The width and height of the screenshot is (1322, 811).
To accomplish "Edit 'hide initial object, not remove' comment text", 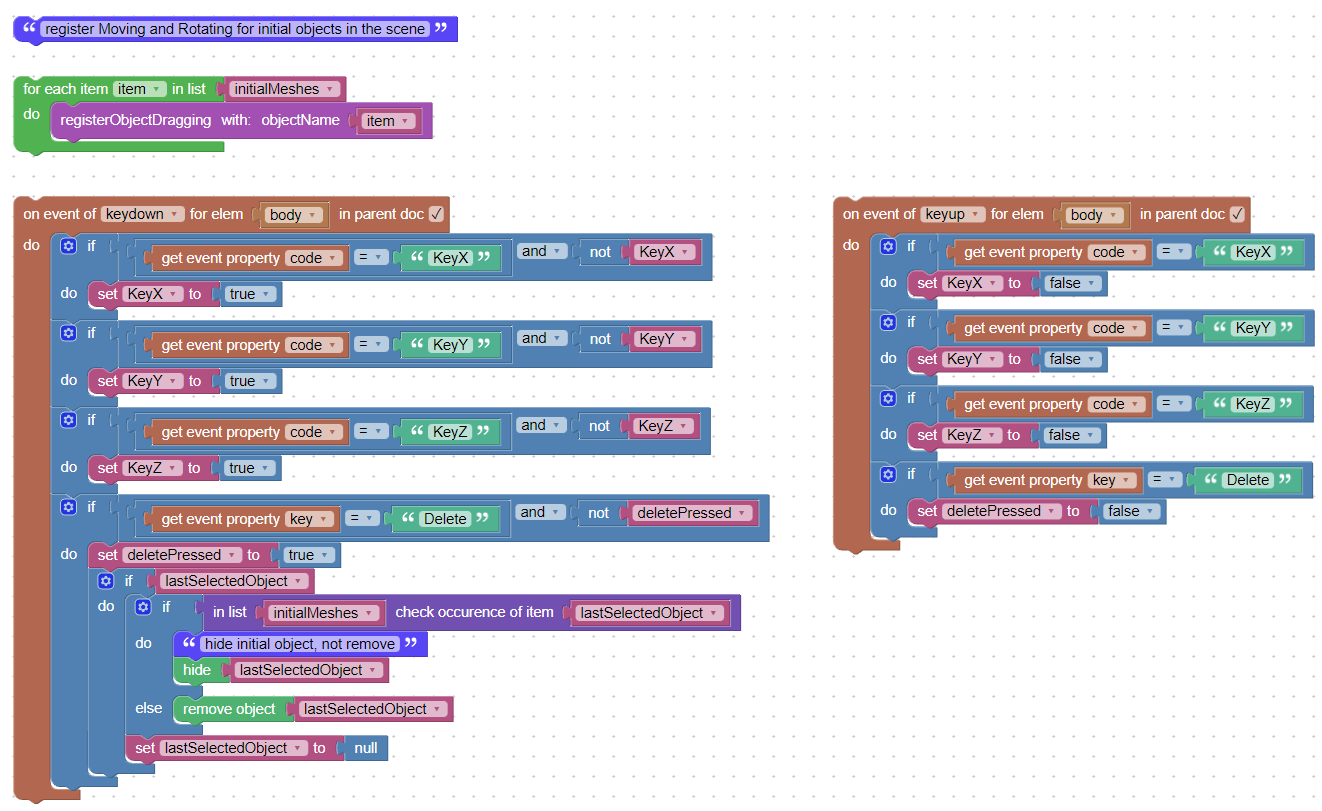I will 300,644.
